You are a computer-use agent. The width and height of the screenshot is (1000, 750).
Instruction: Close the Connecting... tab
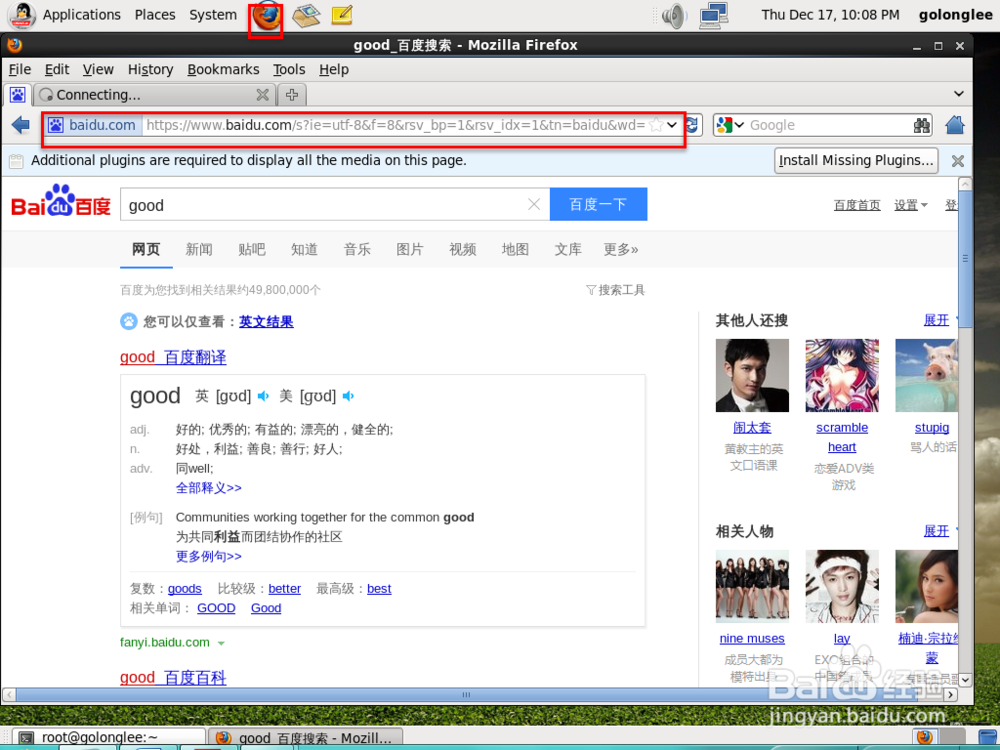click(x=262, y=95)
